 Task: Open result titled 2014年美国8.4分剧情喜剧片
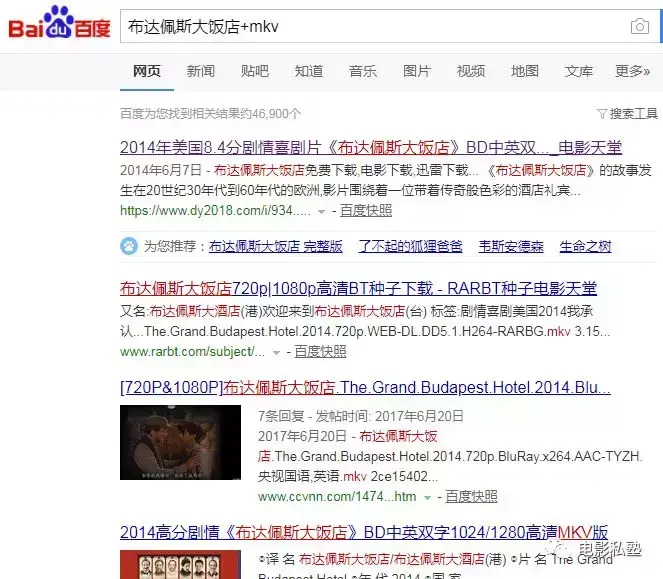tap(371, 148)
